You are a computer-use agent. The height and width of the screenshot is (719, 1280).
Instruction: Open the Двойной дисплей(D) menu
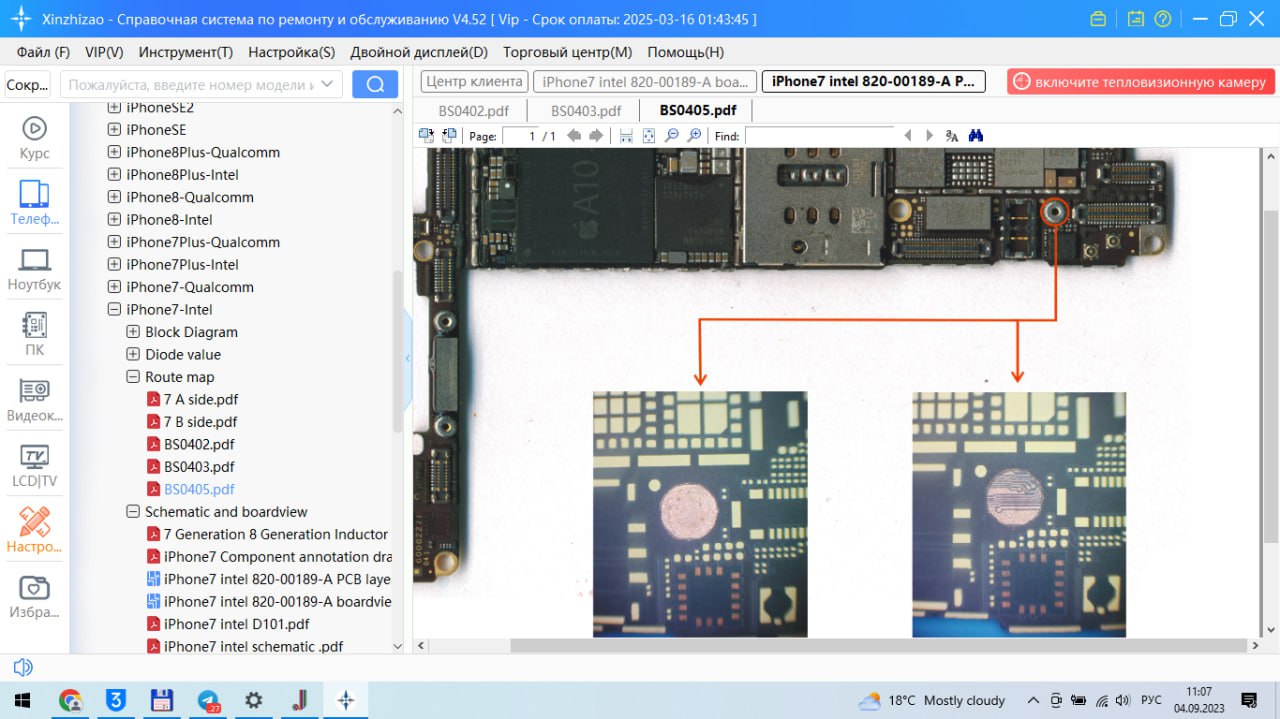tap(419, 52)
